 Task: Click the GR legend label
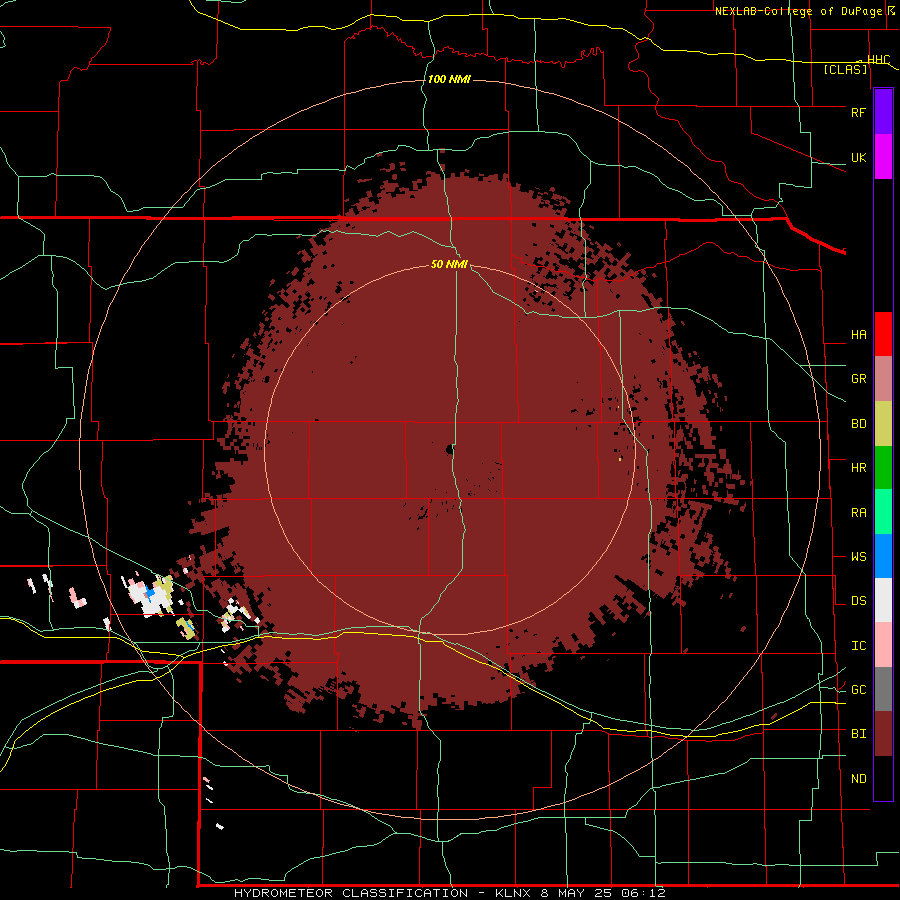(x=858, y=379)
